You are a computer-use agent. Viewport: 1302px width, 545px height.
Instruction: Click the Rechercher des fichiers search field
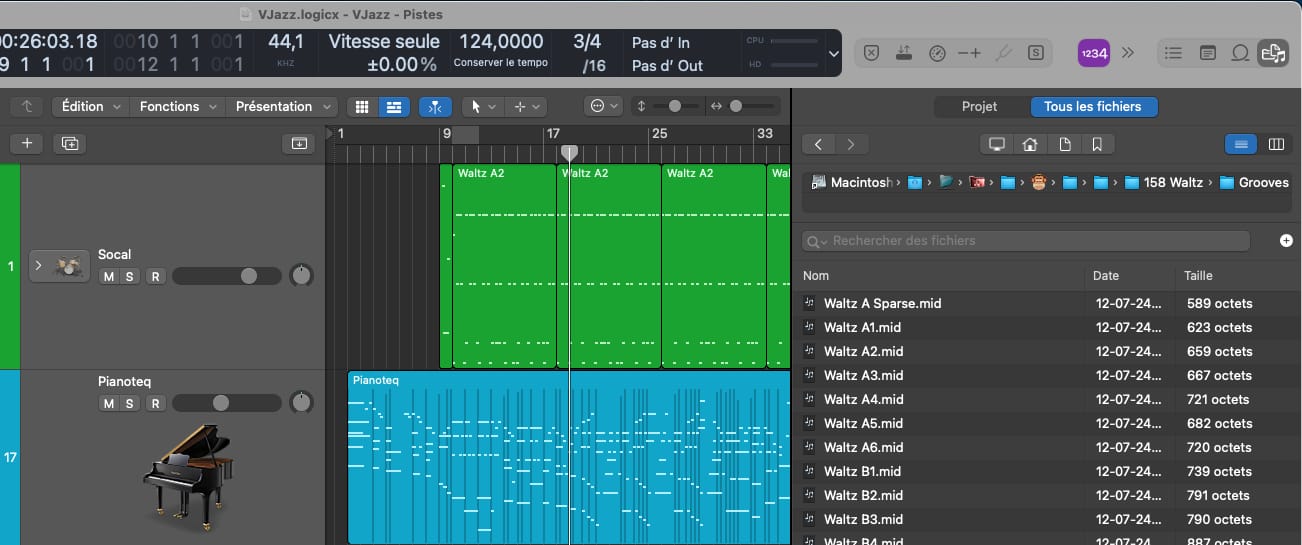click(1028, 241)
